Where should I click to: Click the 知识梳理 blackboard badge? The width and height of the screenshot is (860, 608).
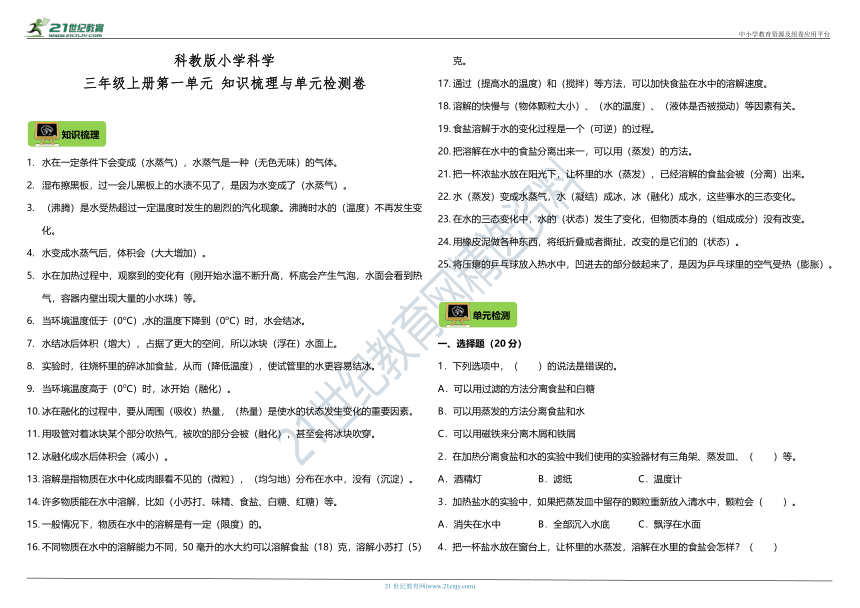67,134
